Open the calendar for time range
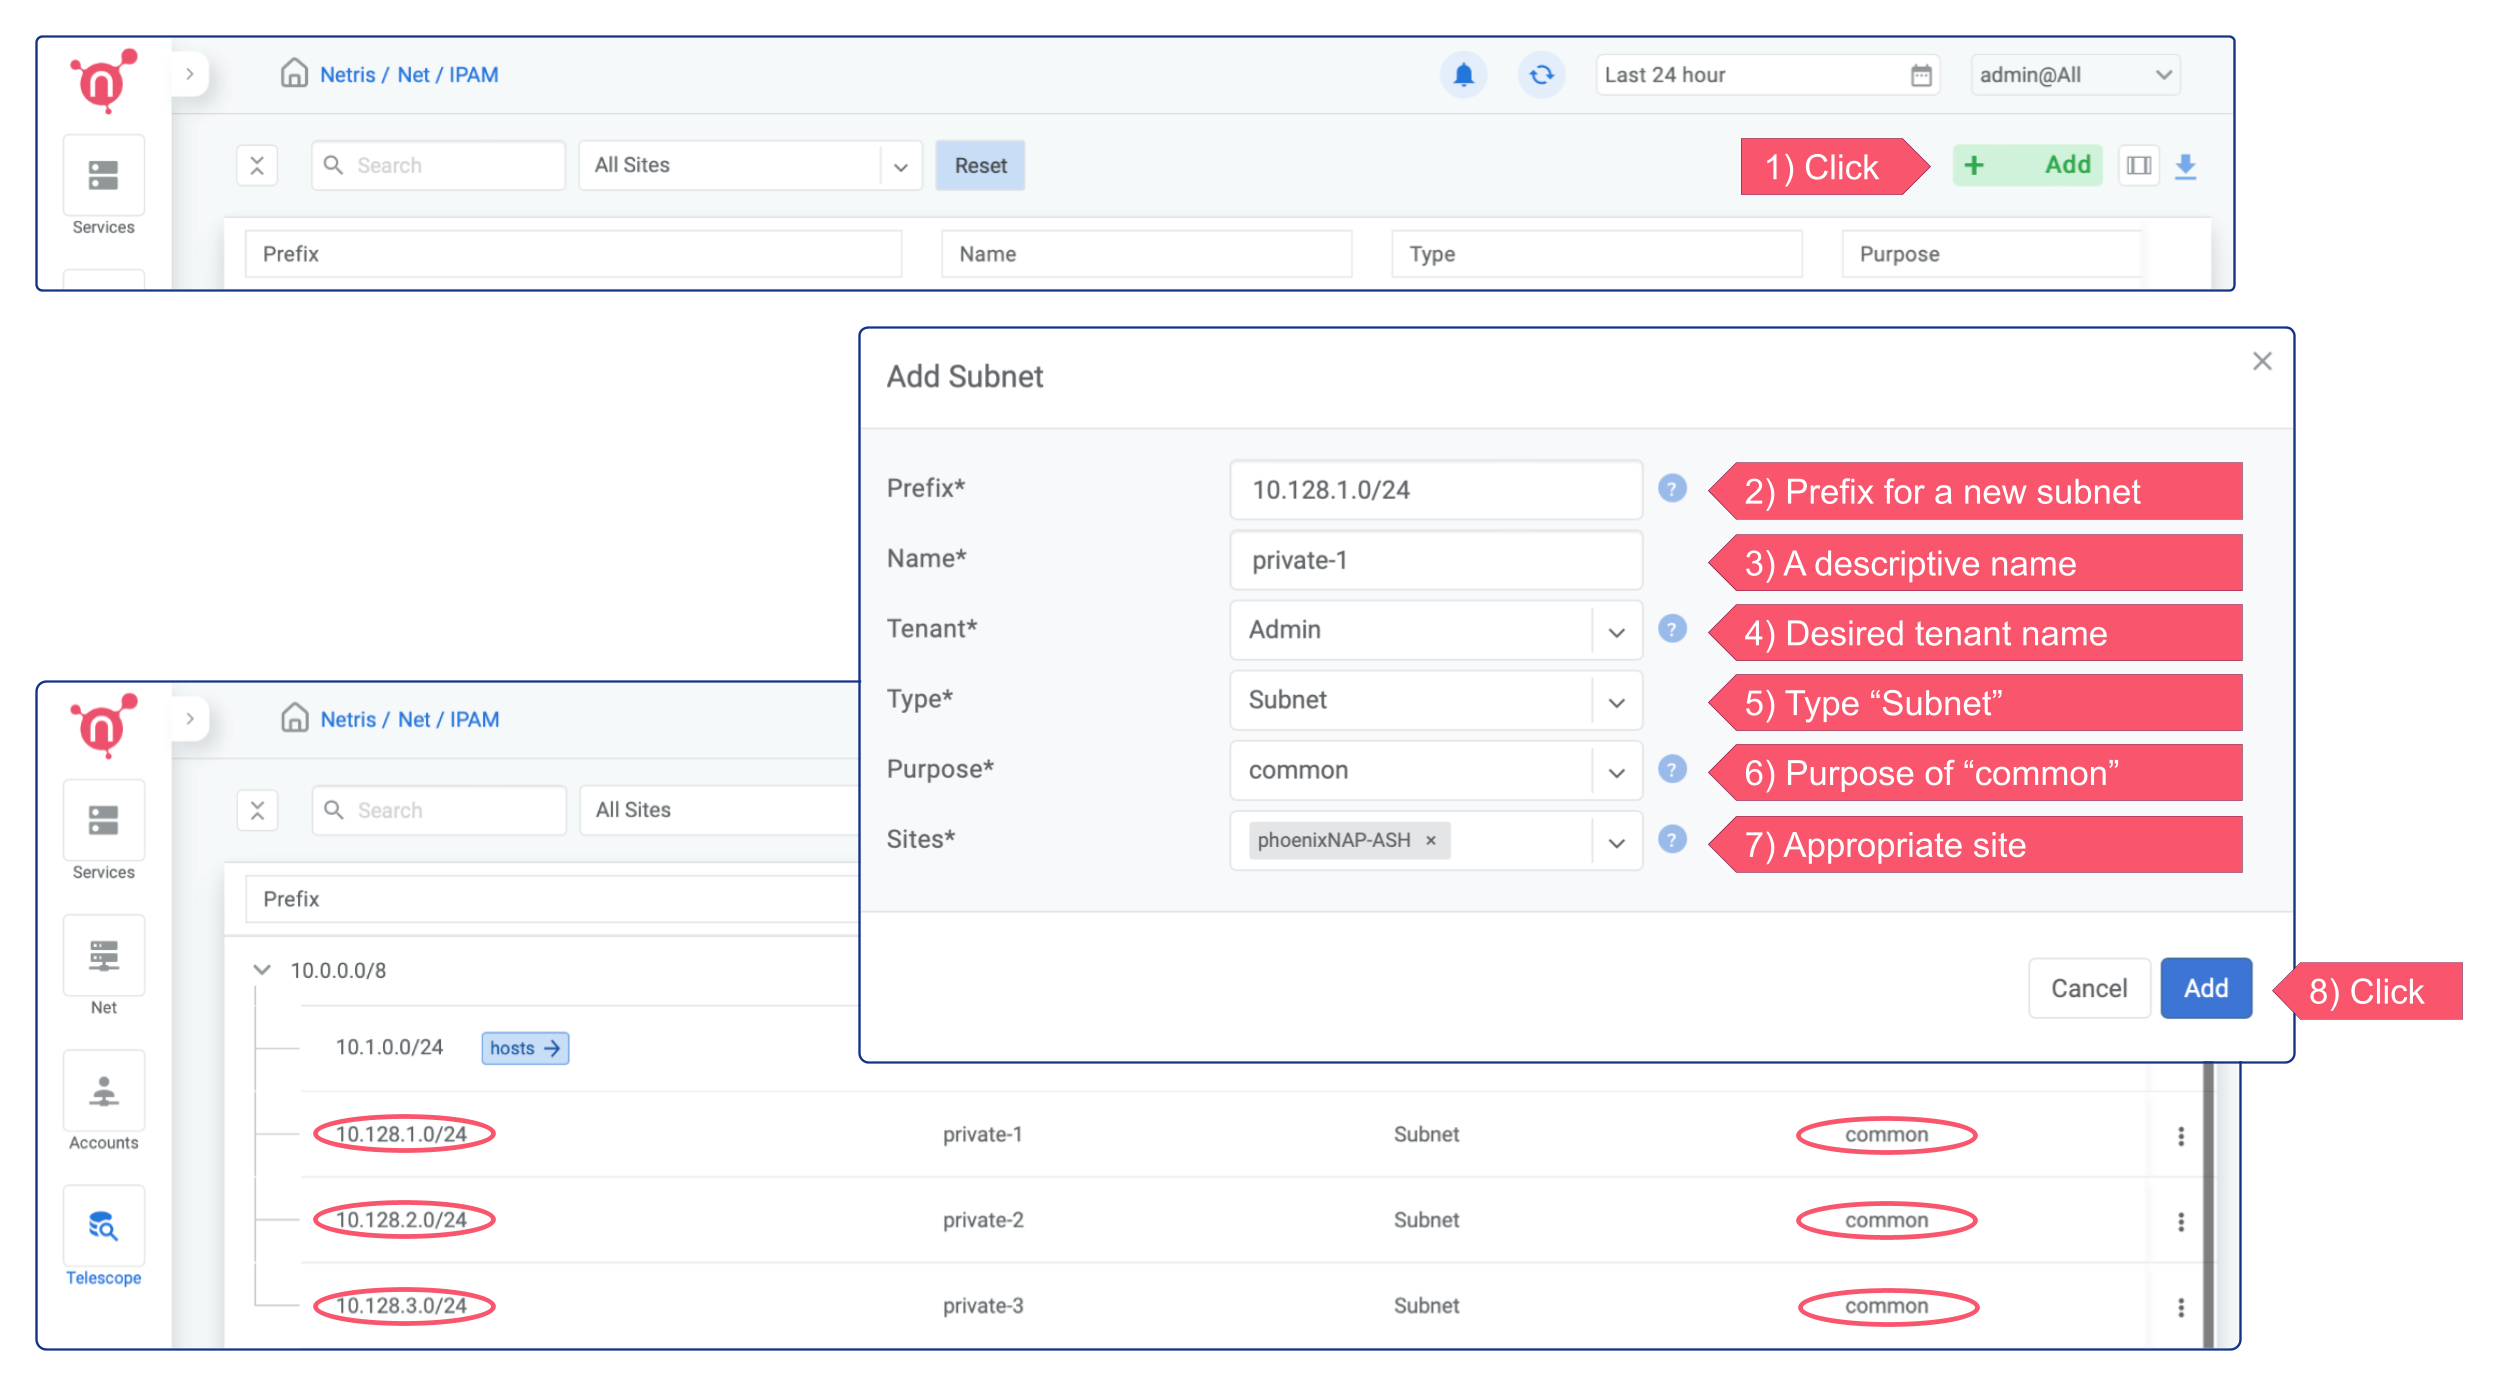2500x1382 pixels. pyautogui.click(x=1919, y=74)
